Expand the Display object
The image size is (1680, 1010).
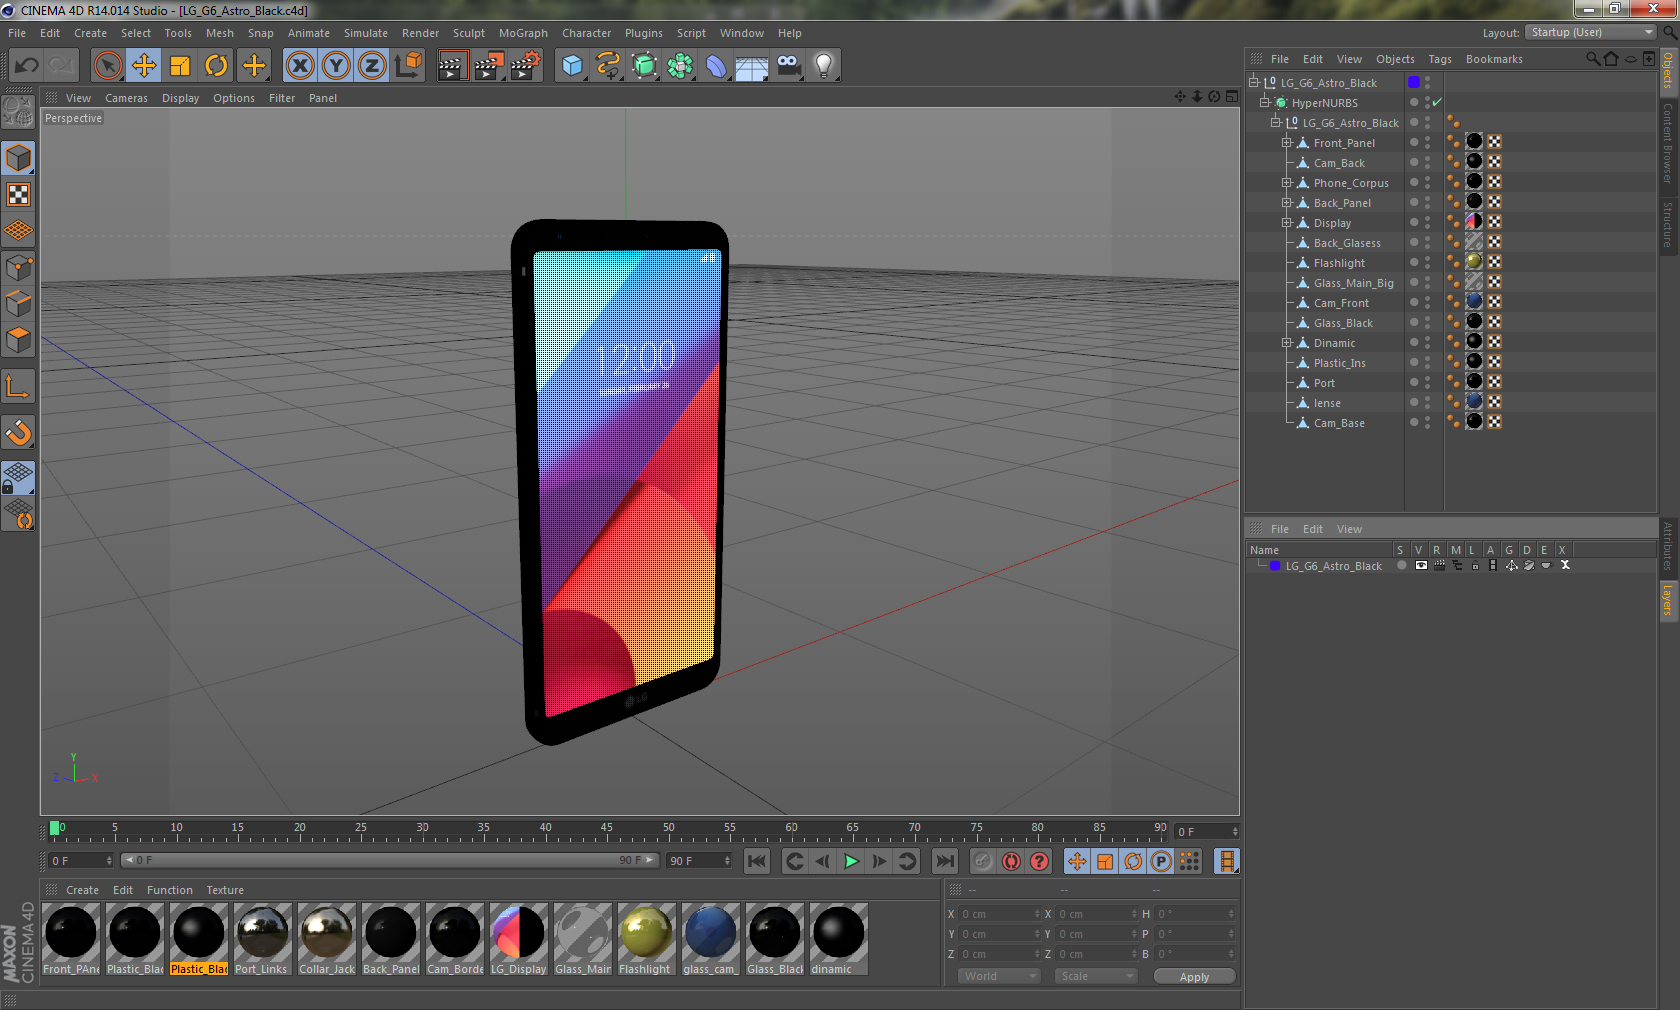pyautogui.click(x=1287, y=223)
